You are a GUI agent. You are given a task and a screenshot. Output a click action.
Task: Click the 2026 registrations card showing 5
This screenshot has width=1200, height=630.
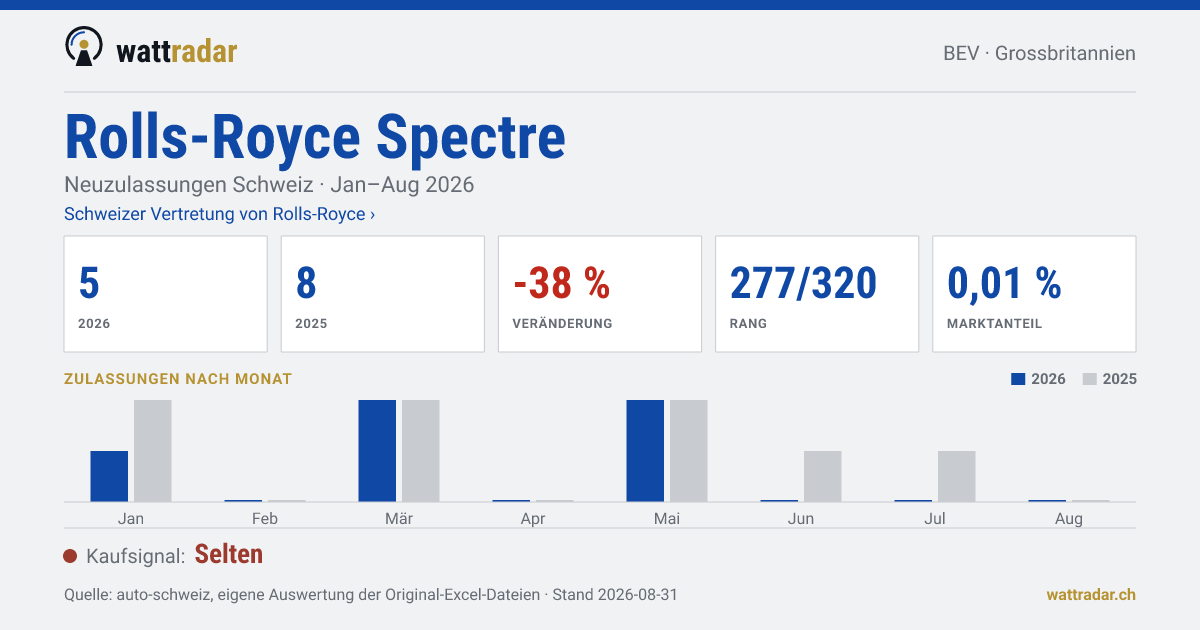pyautogui.click(x=166, y=294)
